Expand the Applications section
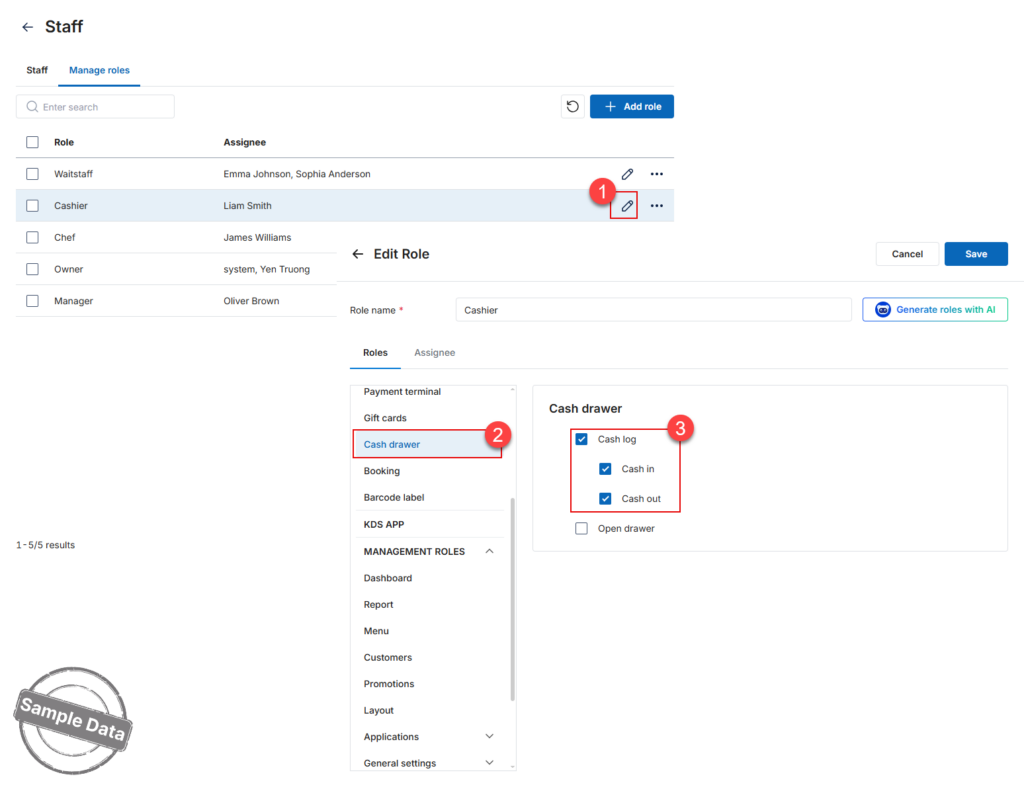This screenshot has width=1024, height=787. (x=489, y=737)
